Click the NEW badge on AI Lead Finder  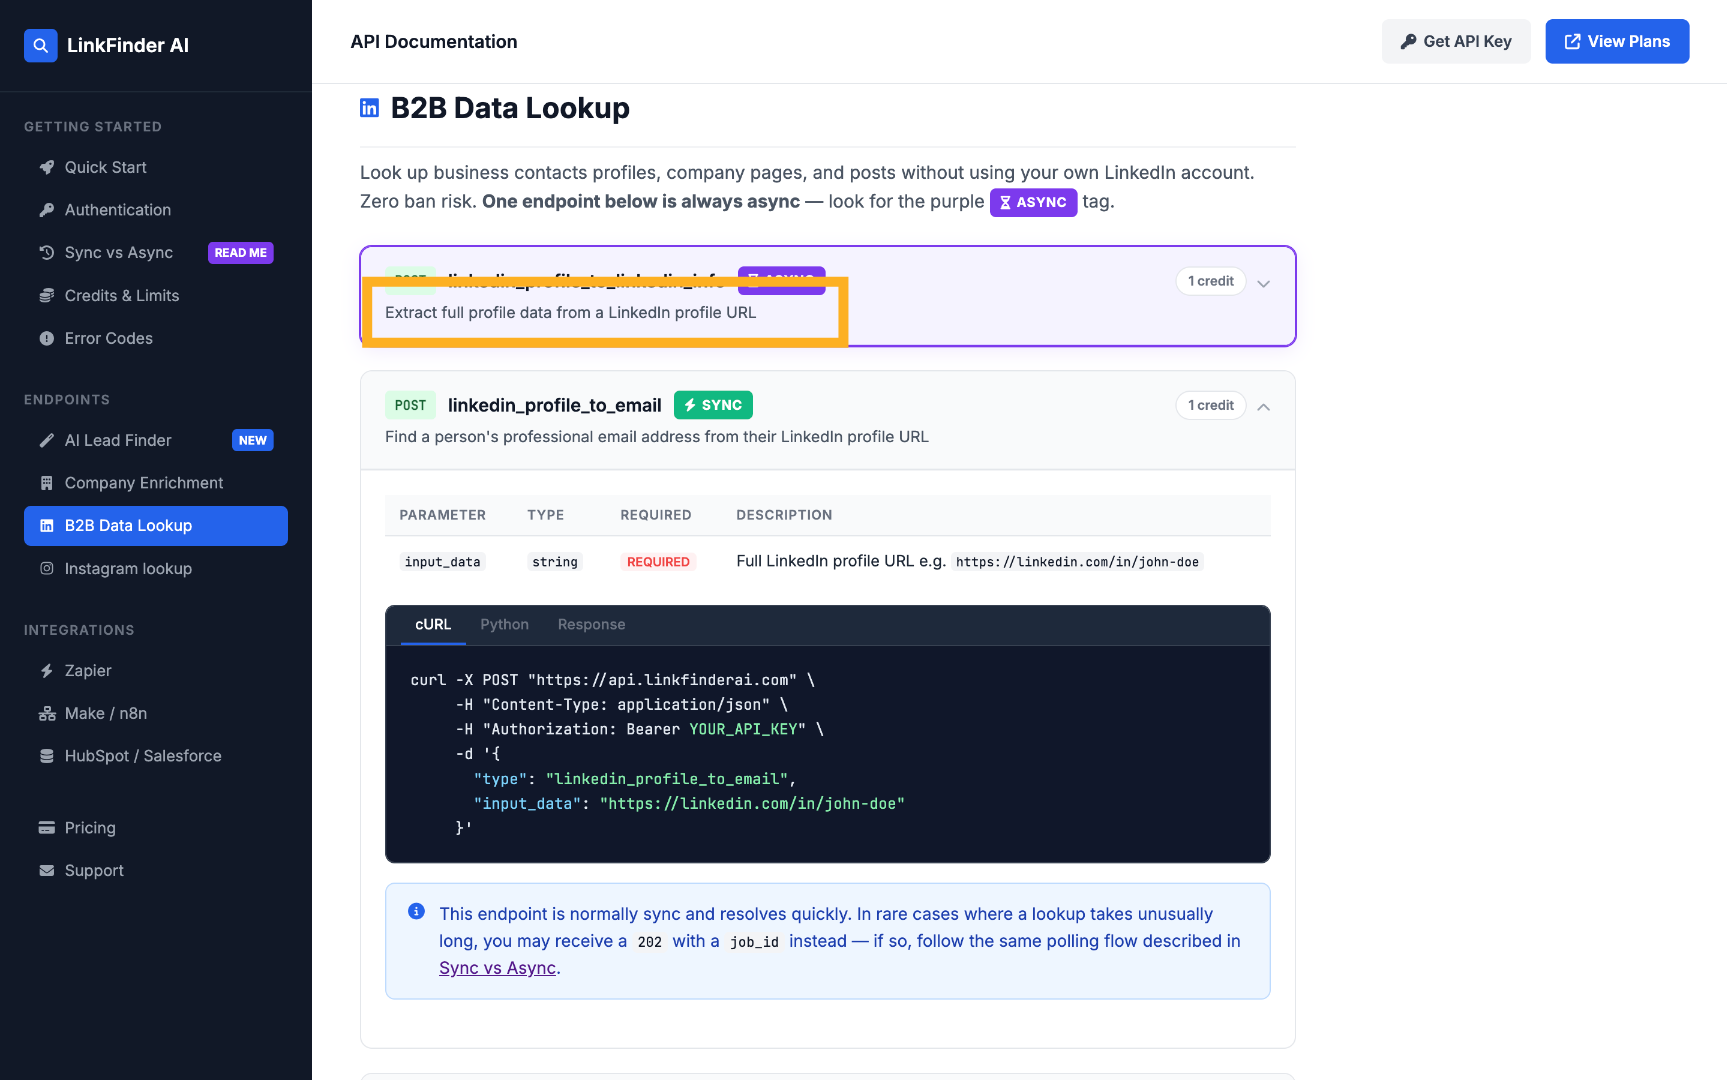click(253, 440)
